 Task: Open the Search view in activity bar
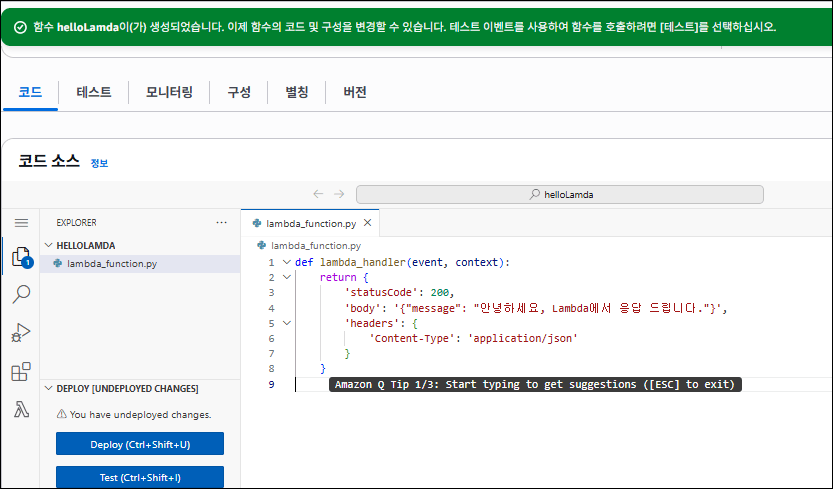pos(21,294)
